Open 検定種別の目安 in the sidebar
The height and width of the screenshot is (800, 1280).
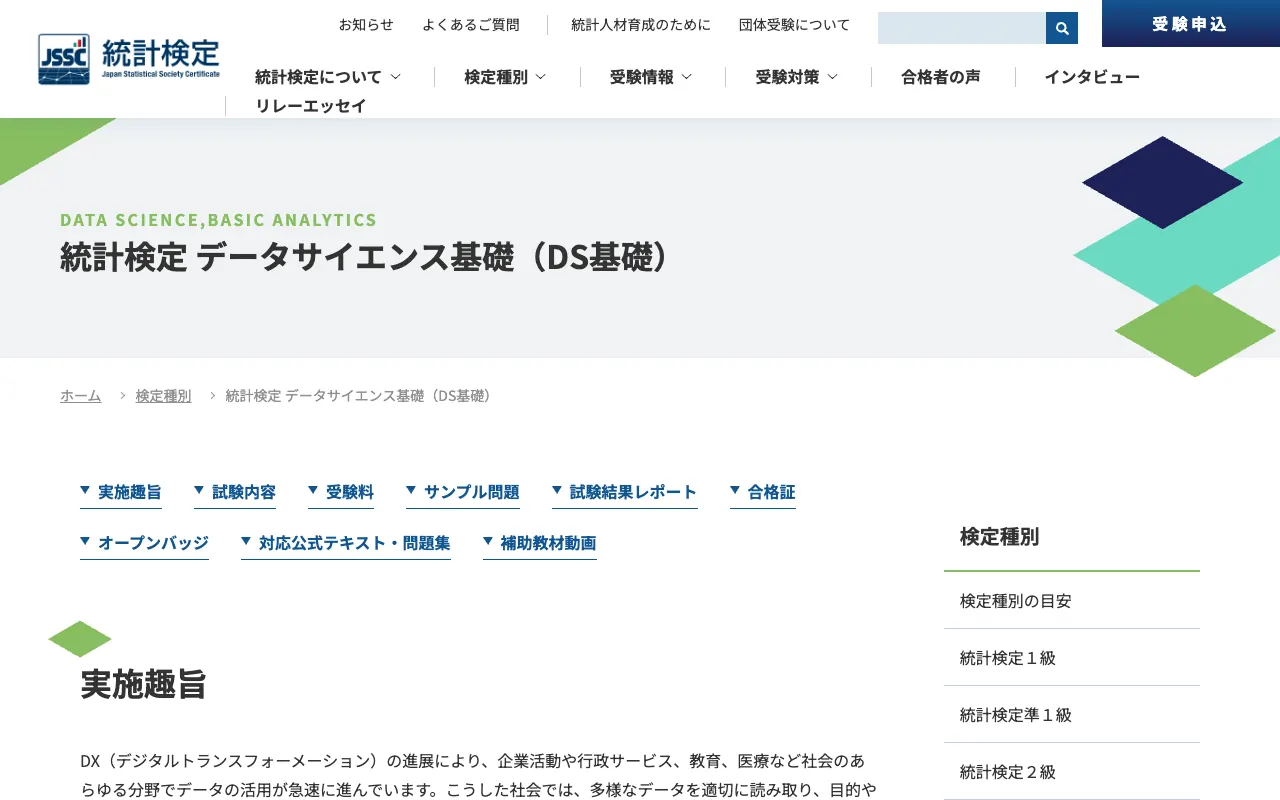[x=1072, y=601]
